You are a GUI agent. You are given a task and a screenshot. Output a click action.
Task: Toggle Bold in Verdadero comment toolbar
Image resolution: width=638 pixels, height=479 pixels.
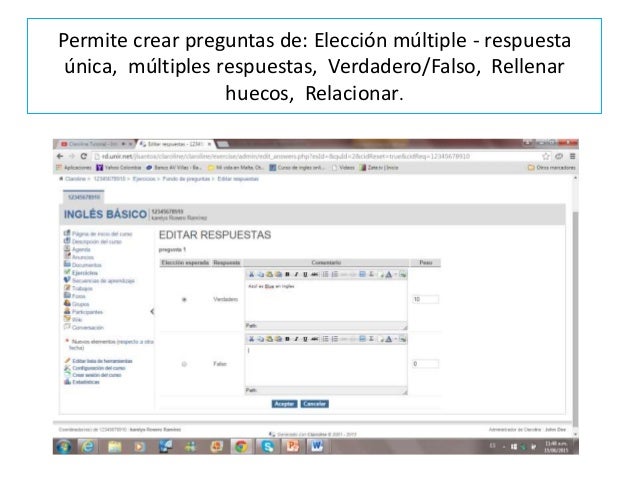287,275
